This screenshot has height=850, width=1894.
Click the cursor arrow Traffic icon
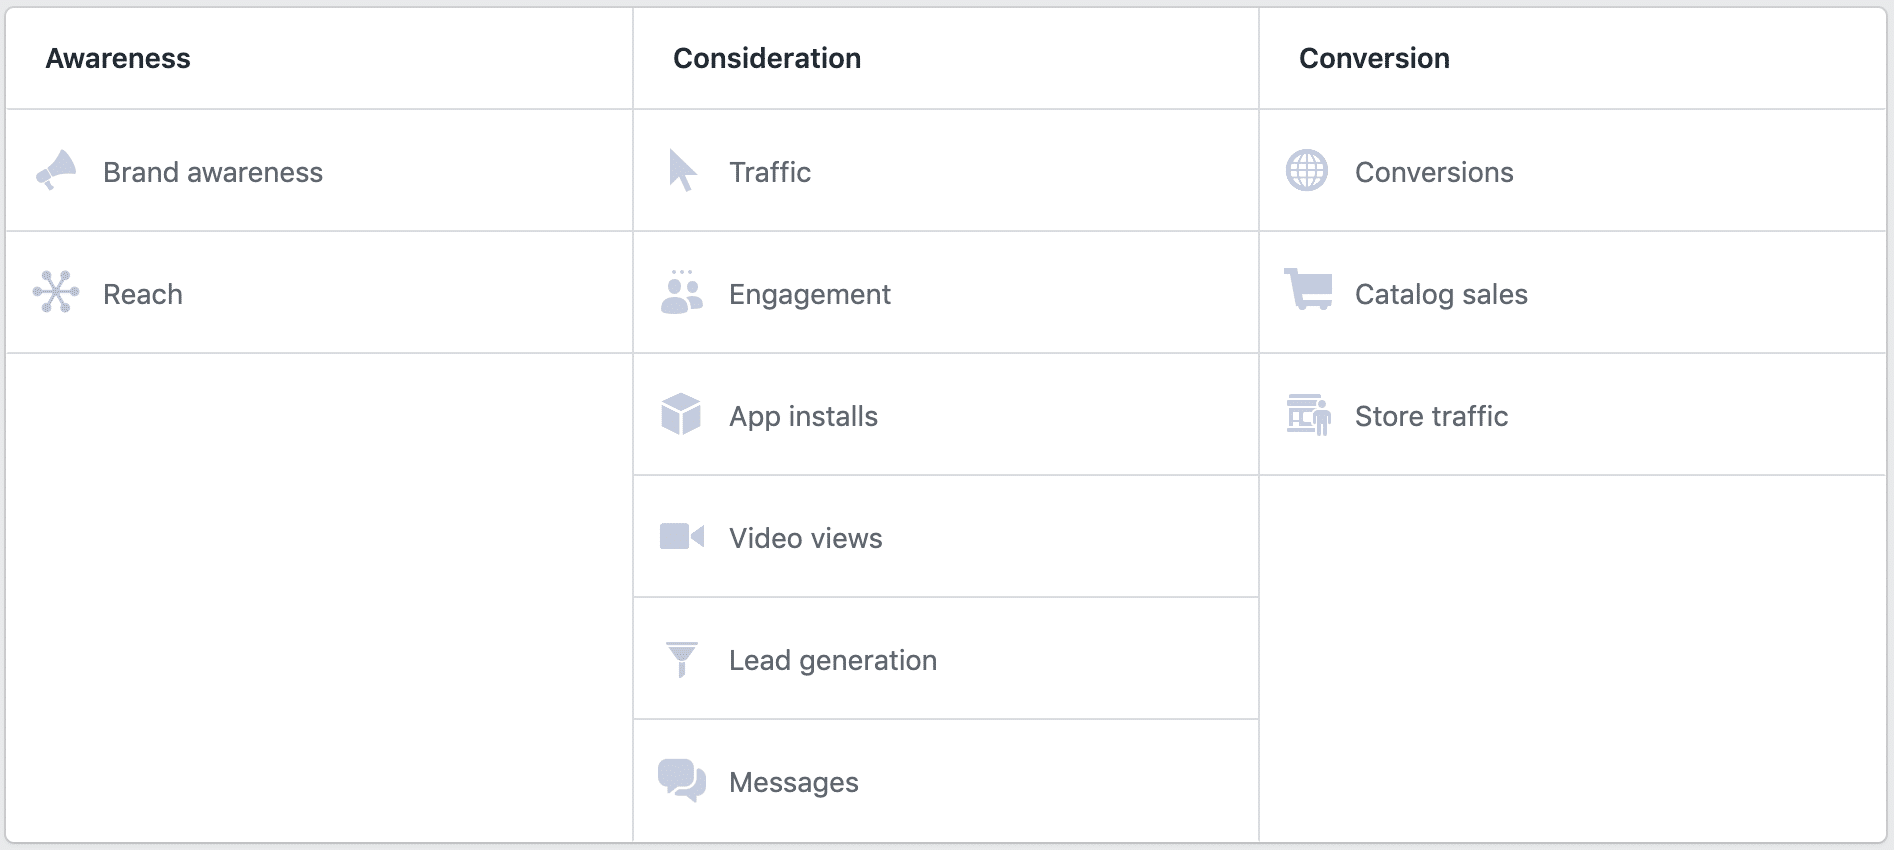click(682, 170)
